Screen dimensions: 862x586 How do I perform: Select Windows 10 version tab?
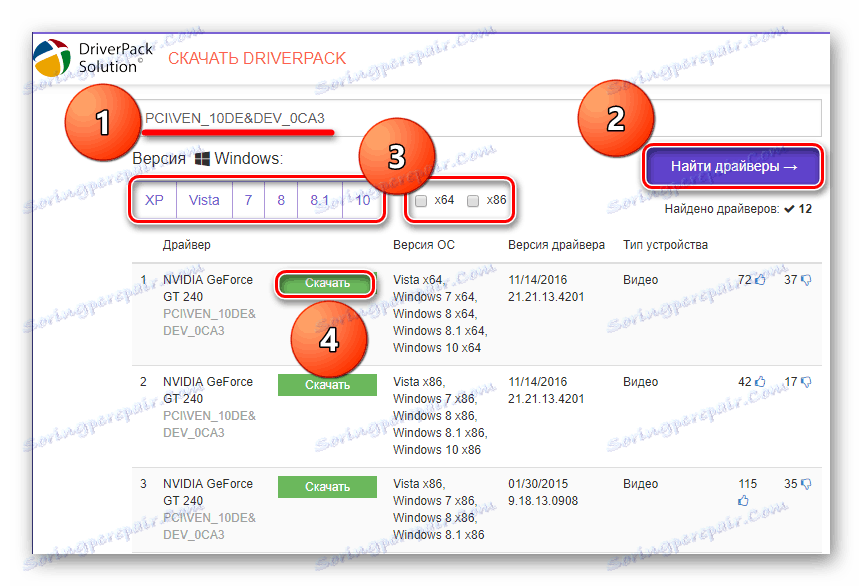(362, 200)
